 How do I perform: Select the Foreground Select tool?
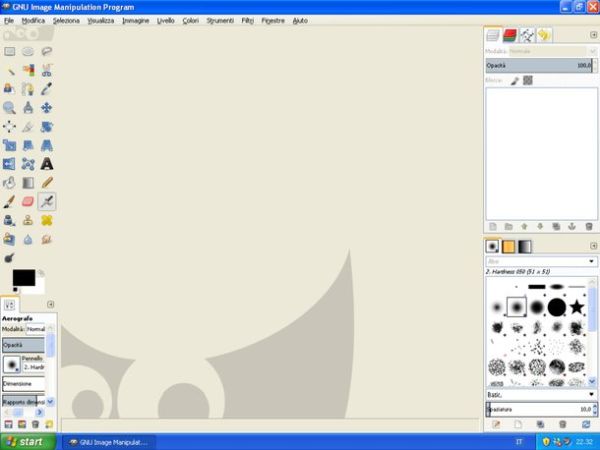pos(10,89)
